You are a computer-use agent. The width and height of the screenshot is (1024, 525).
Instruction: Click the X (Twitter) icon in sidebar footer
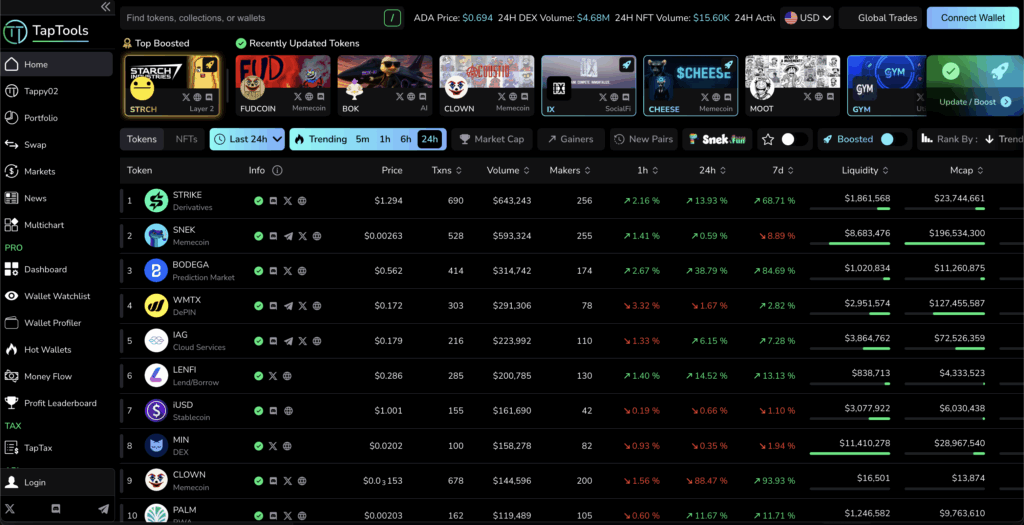pos(10,509)
